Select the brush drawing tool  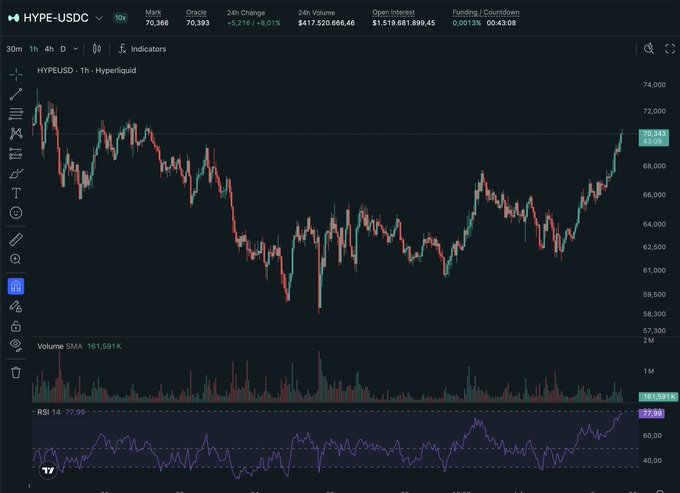pyautogui.click(x=16, y=173)
